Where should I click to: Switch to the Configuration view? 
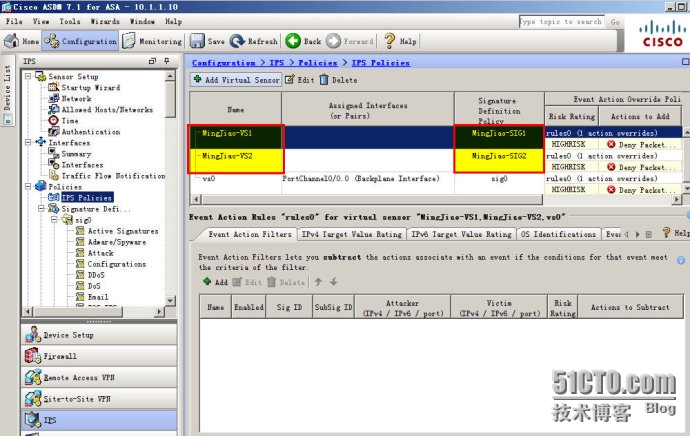(81, 41)
